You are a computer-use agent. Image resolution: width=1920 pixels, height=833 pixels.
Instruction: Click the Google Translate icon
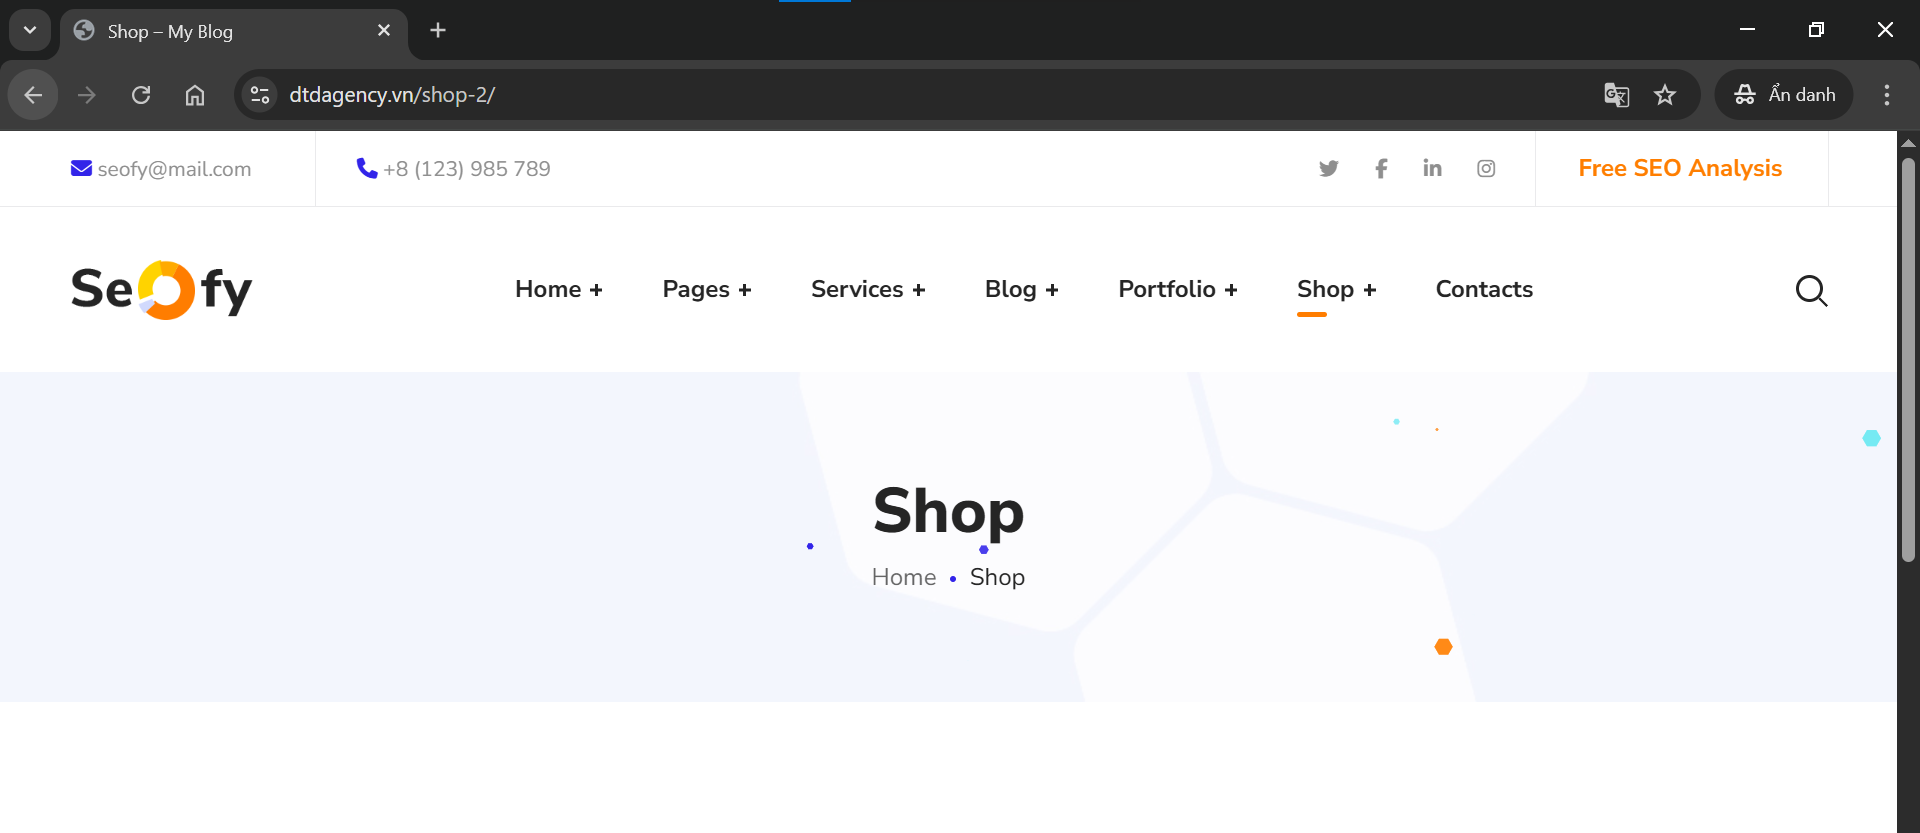pyautogui.click(x=1616, y=95)
